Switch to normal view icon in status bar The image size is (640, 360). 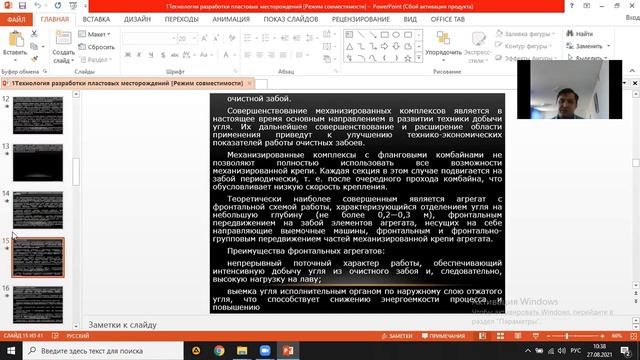(x=482, y=336)
